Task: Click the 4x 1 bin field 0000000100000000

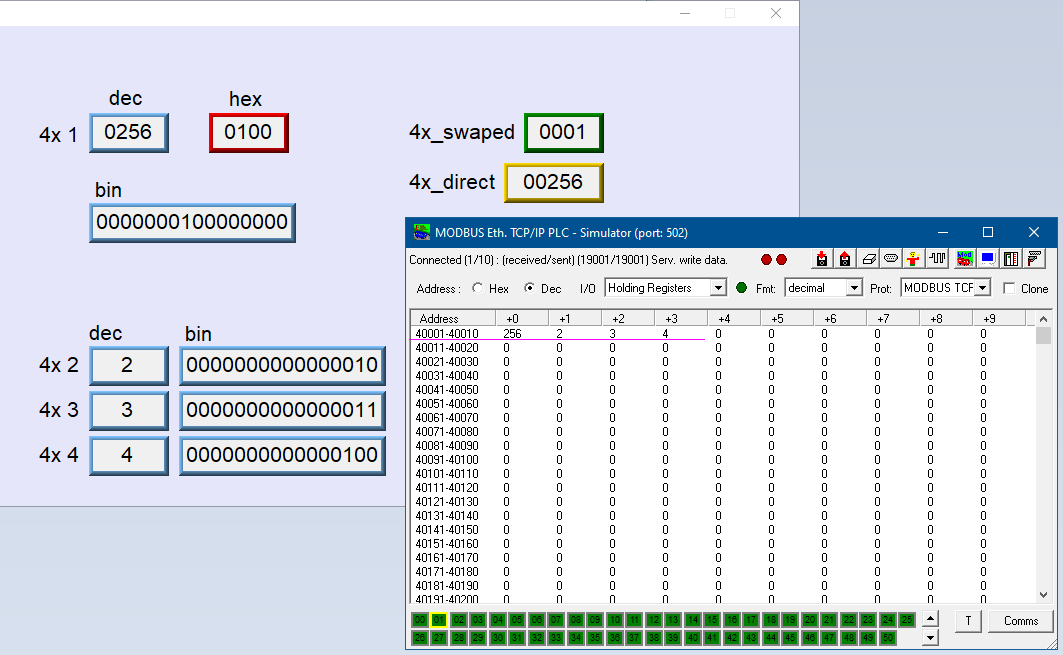Action: [x=193, y=222]
